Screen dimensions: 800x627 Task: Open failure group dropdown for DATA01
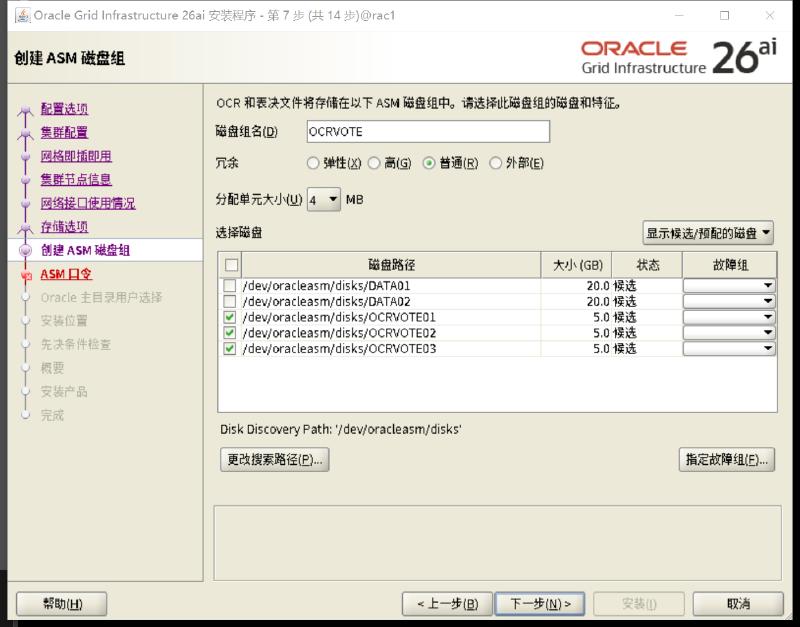(x=729, y=286)
